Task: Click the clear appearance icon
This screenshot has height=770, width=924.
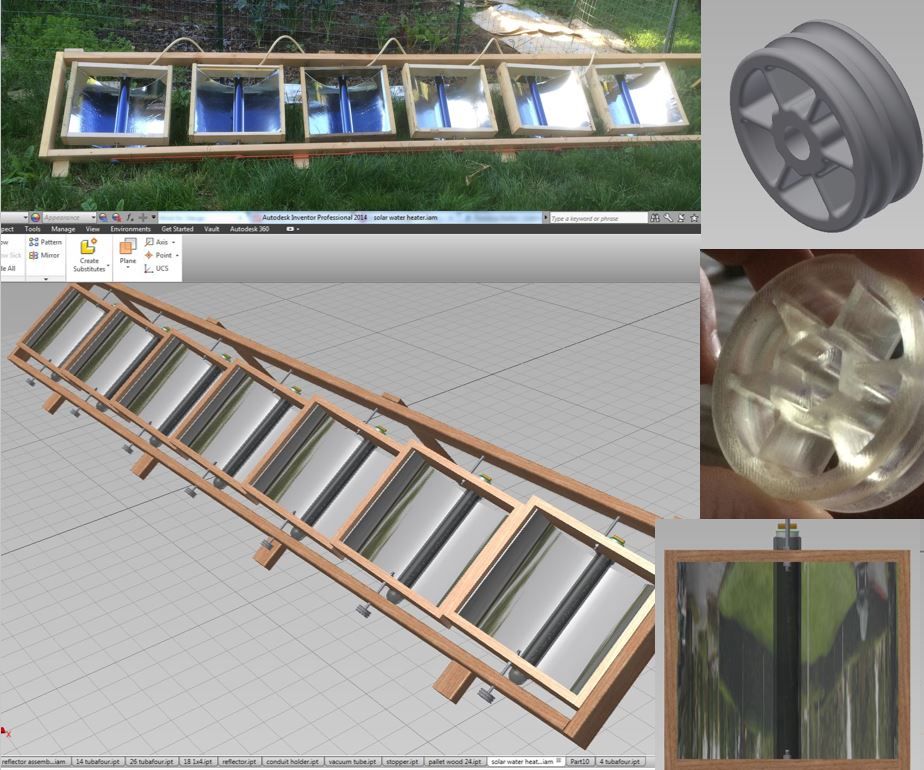Action: point(117,218)
